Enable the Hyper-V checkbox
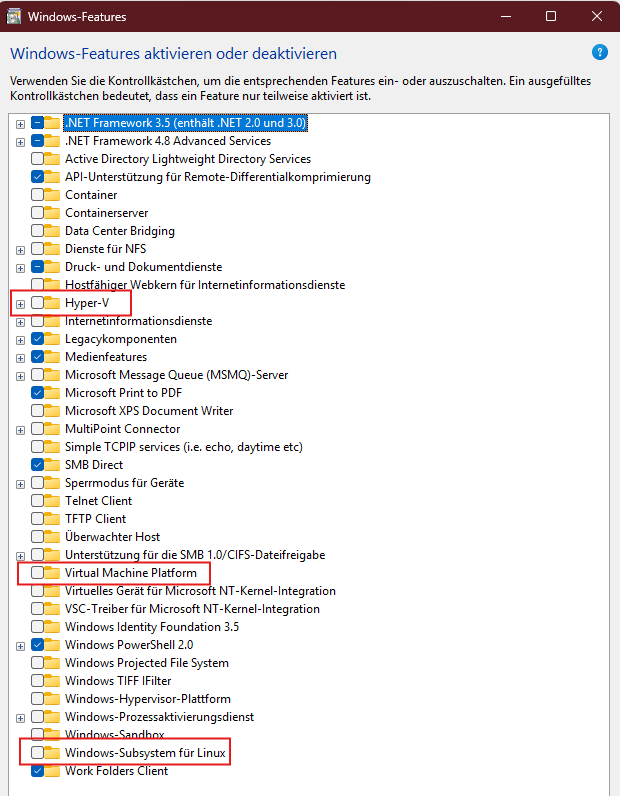This screenshot has width=620, height=796. click(x=37, y=303)
